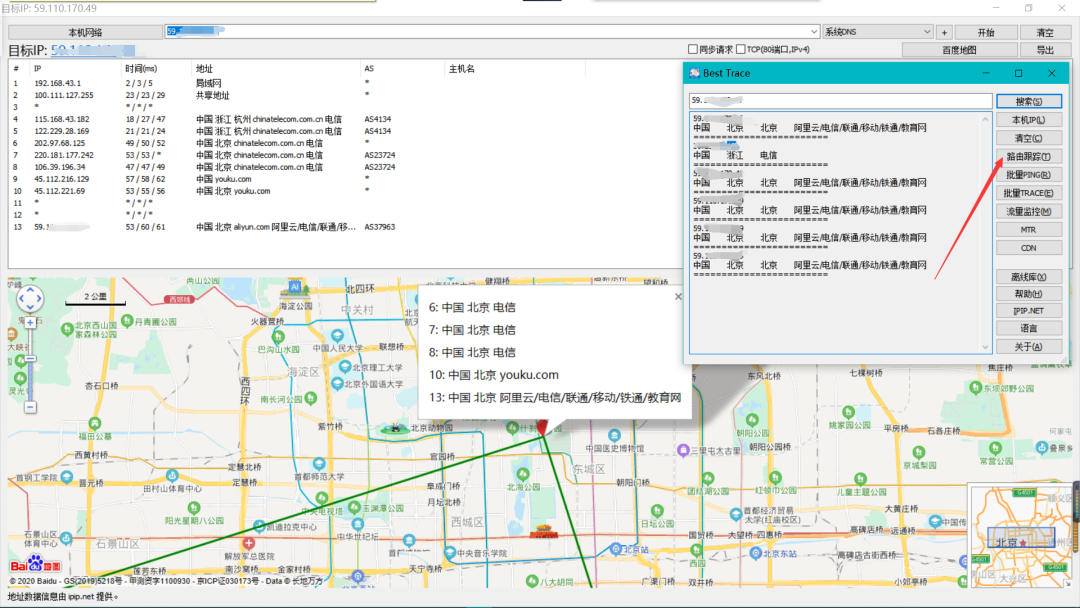Screen dimensions: 1080x608
Task: Switch to 百度地图 map button
Action: [959, 50]
